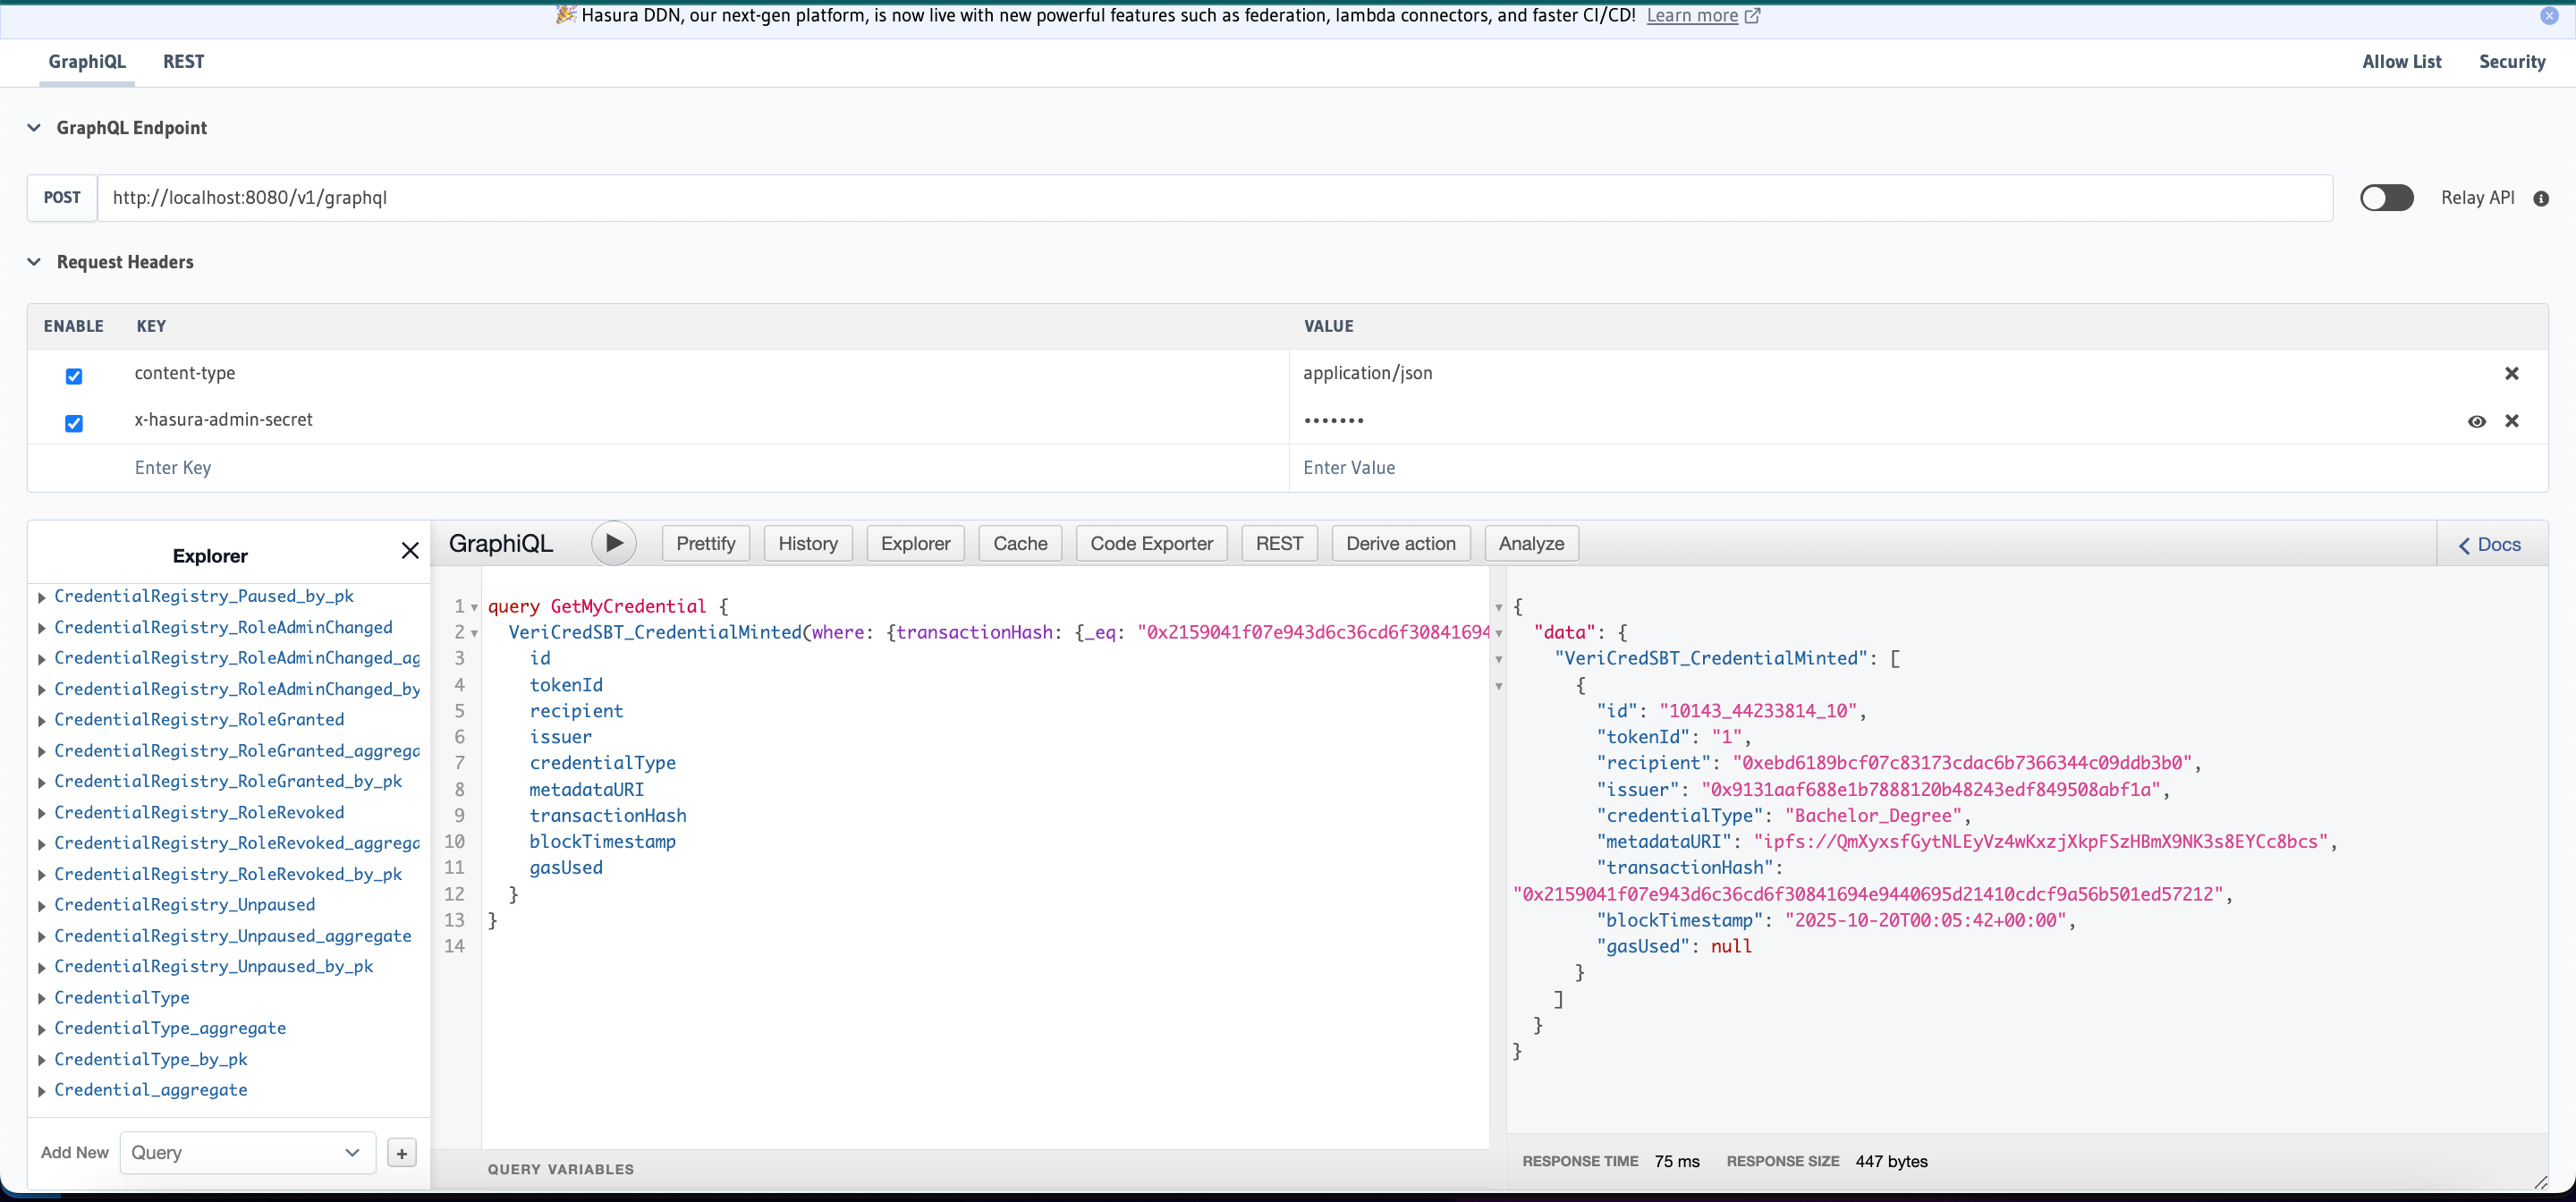Uncheck the content-type header checkbox

[74, 376]
